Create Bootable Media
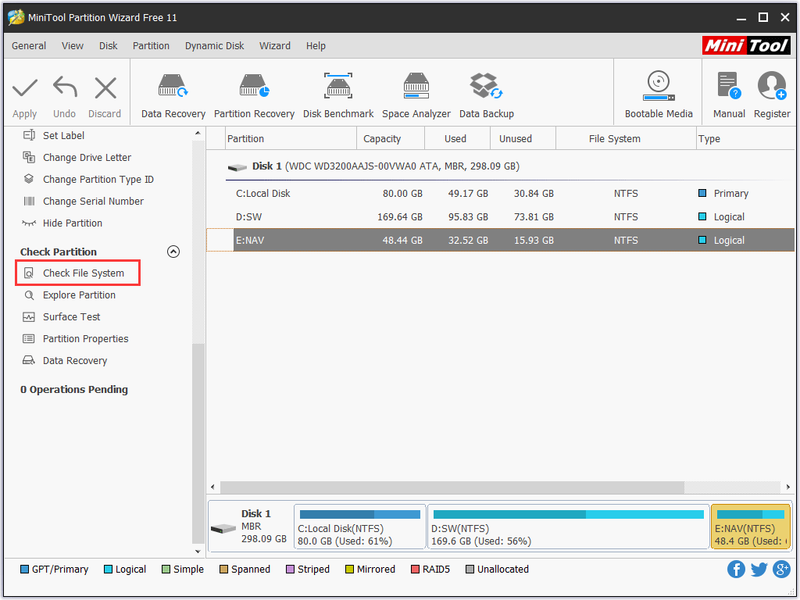The height and width of the screenshot is (600, 800). coord(658,95)
